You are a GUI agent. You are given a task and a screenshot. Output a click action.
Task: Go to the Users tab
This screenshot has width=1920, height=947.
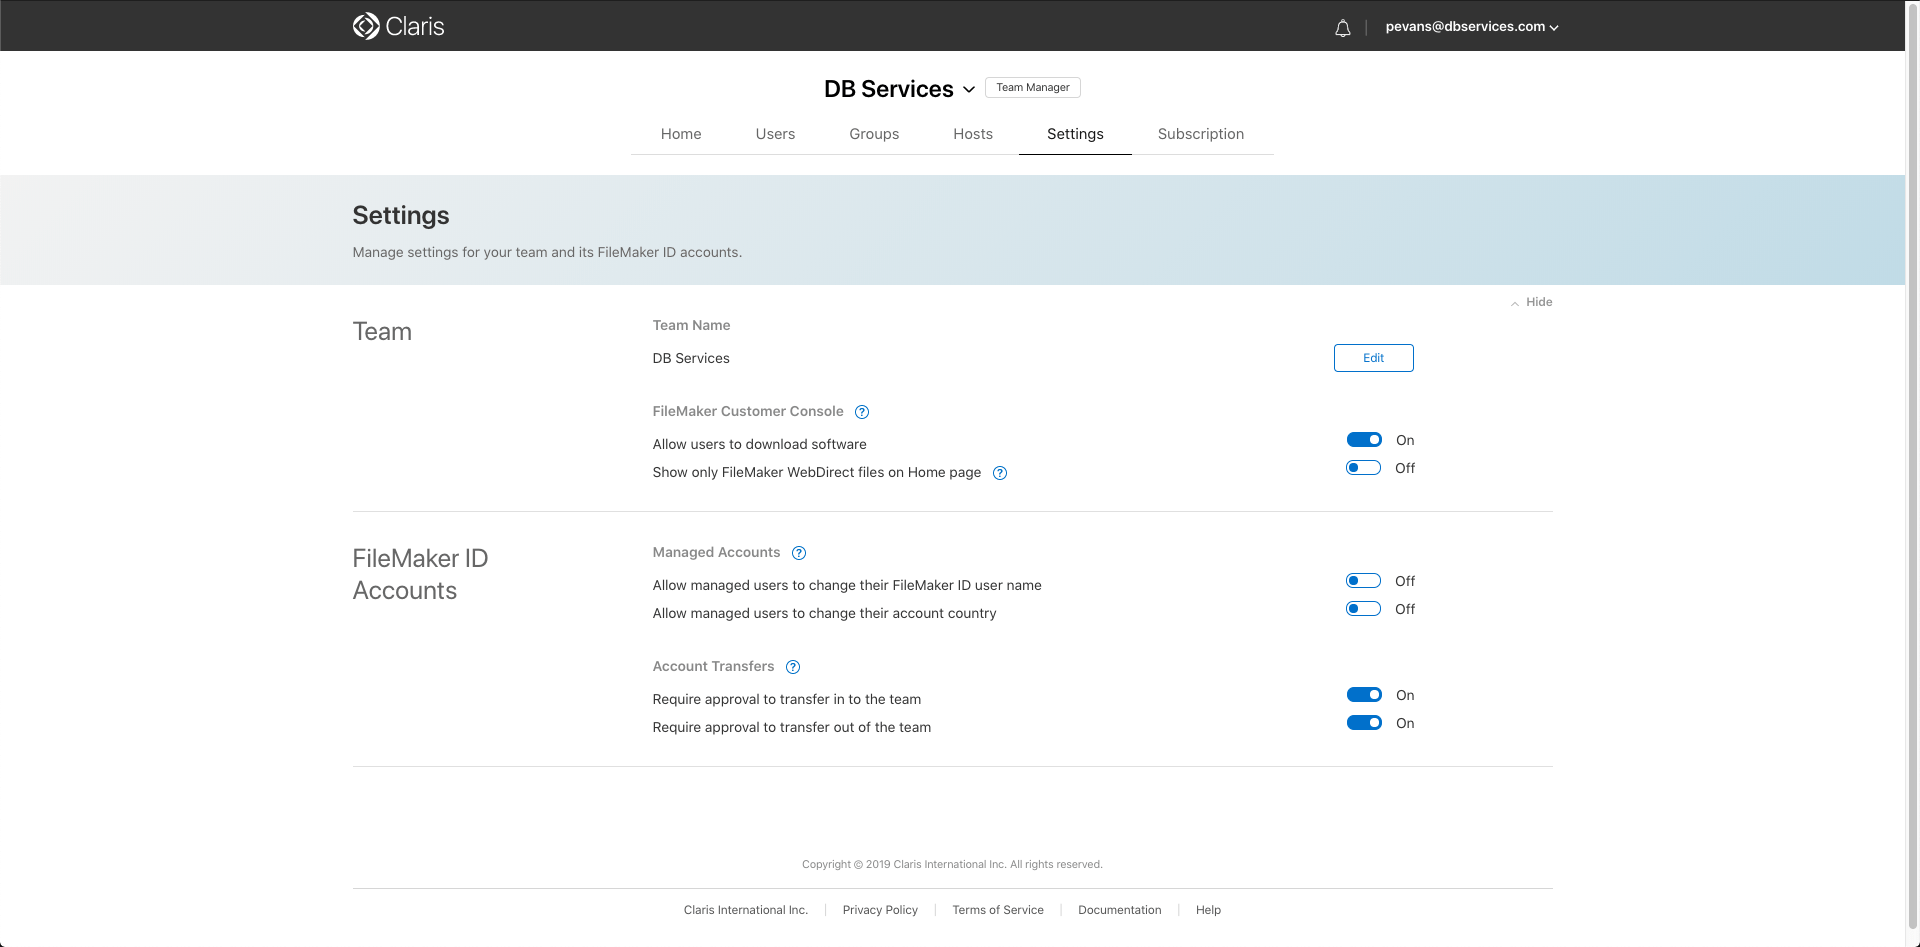pos(775,134)
